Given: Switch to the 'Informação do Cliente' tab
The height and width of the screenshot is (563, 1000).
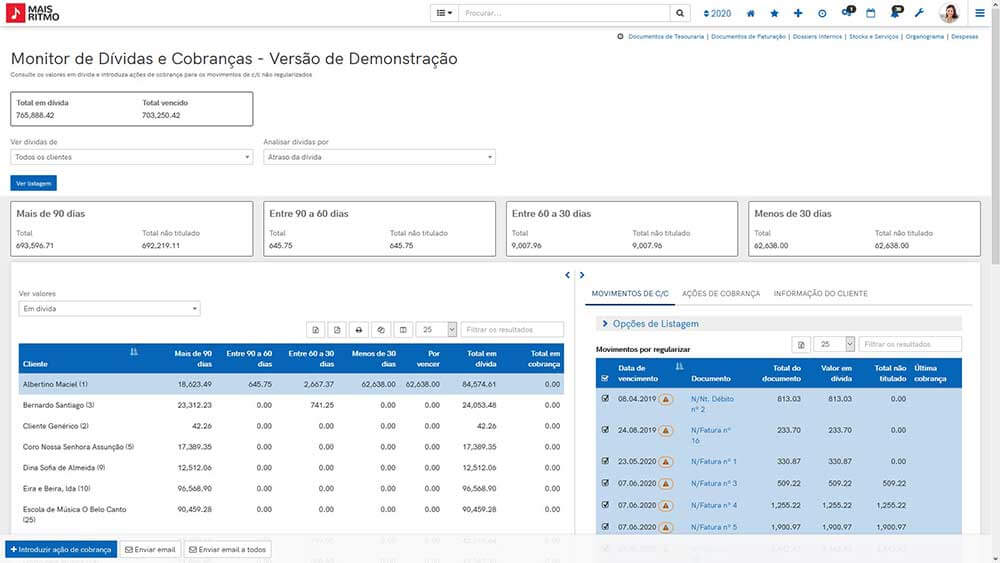Looking at the screenshot, I should pos(820,294).
